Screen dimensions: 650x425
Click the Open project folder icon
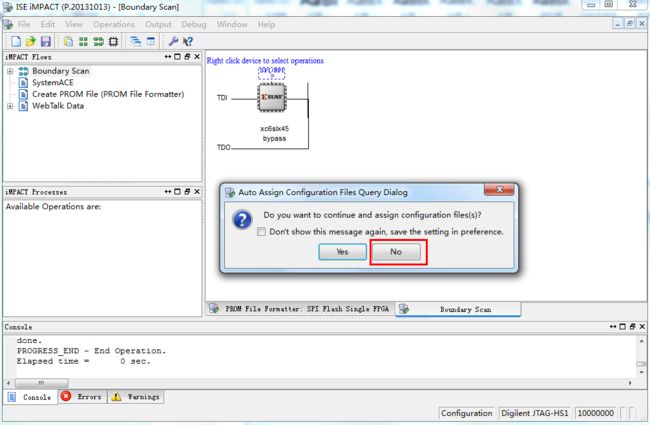tap(30, 41)
